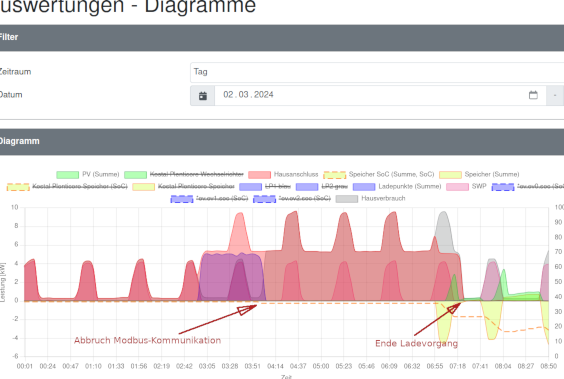Show the LP1 blau dataset in legend

[265, 186]
